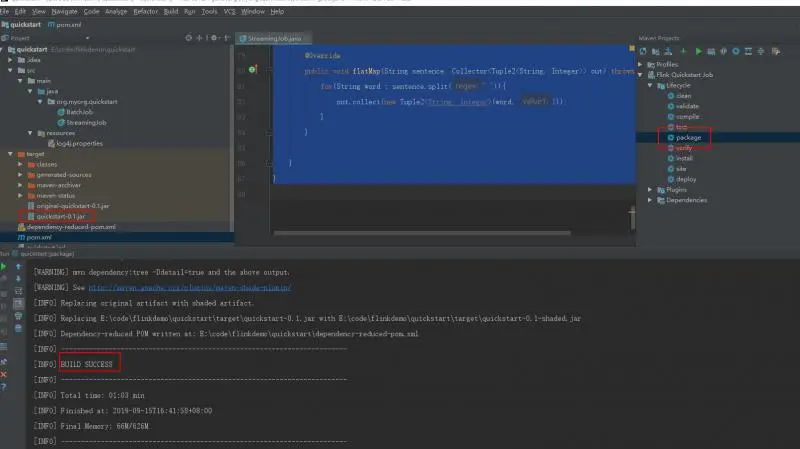Open the Build menu

[171, 11]
